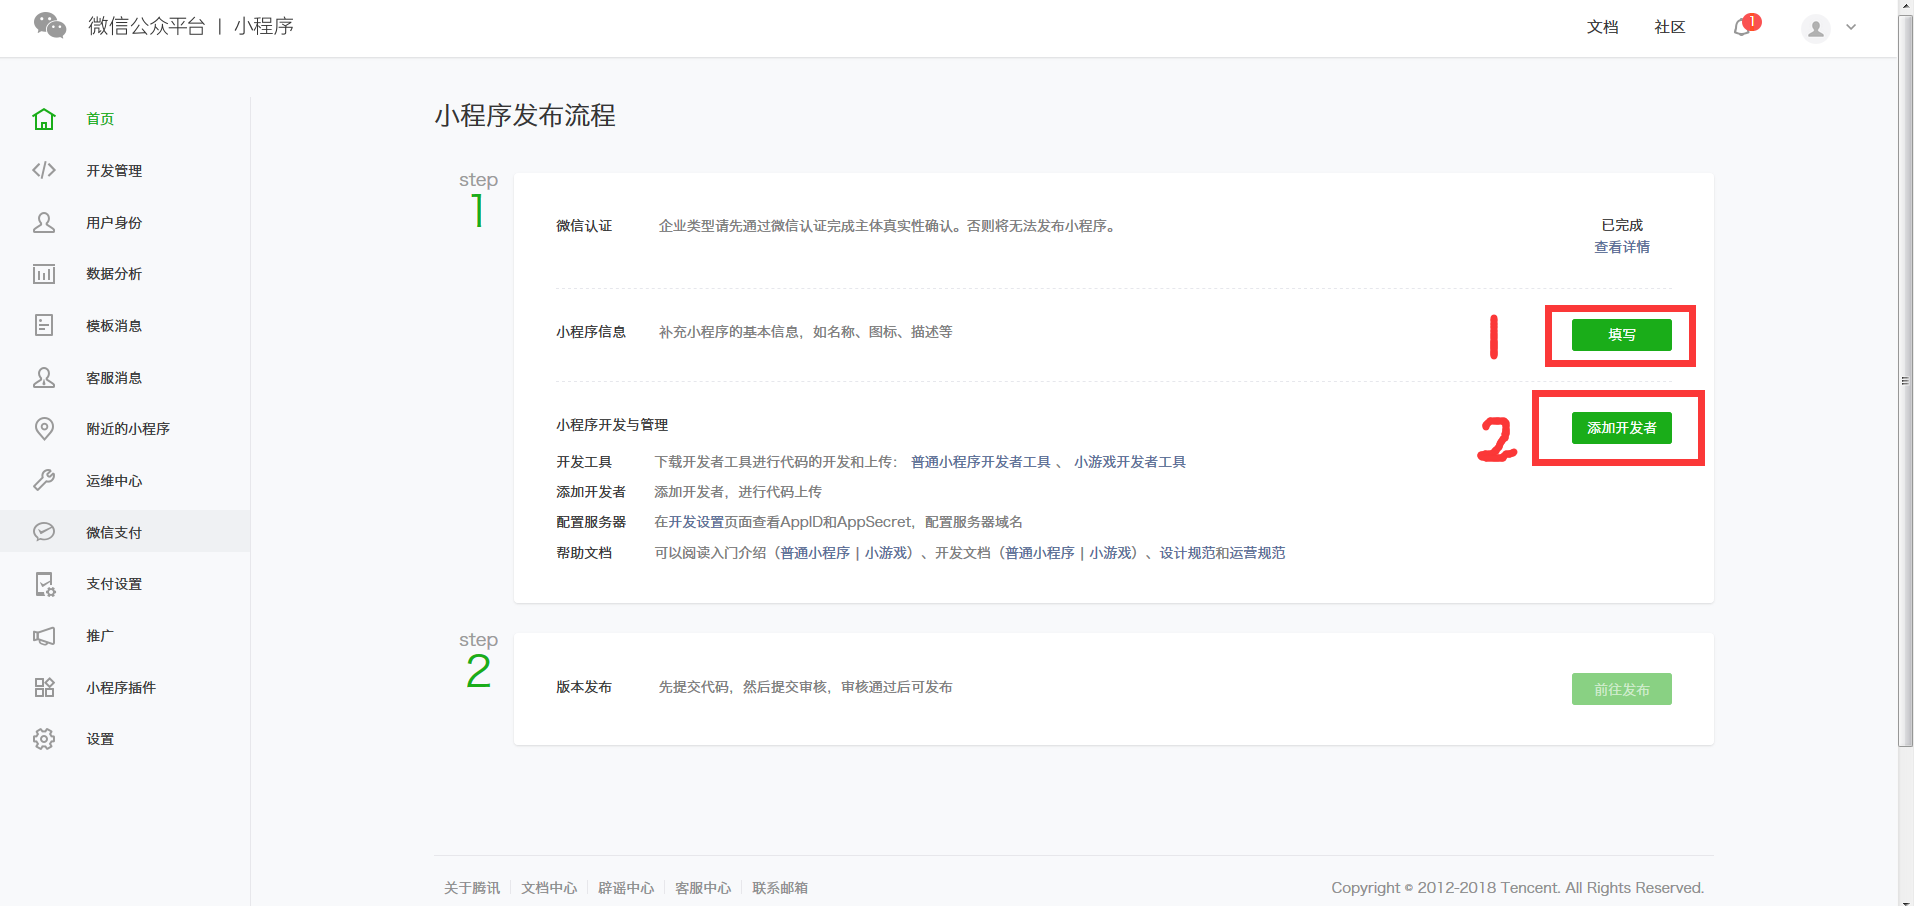The height and width of the screenshot is (906, 1914).
Task: Click the 配置服务器 label
Action: tap(591, 522)
